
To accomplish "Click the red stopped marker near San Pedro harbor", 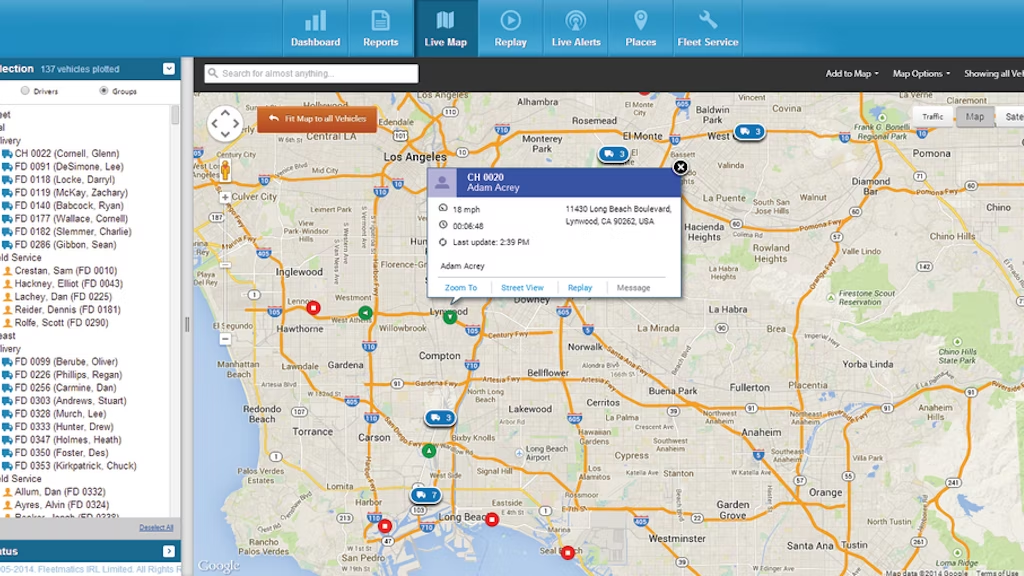I will click(x=385, y=526).
